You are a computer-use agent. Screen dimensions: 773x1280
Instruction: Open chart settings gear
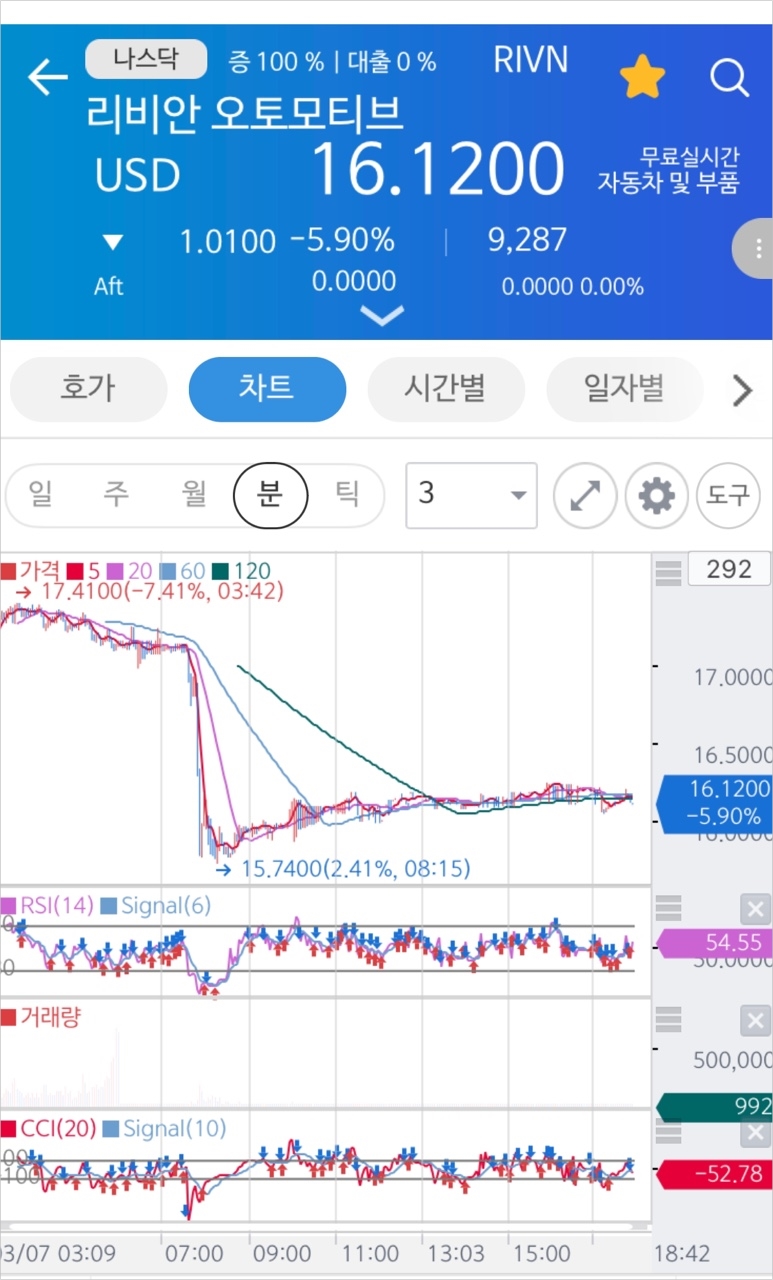click(656, 495)
